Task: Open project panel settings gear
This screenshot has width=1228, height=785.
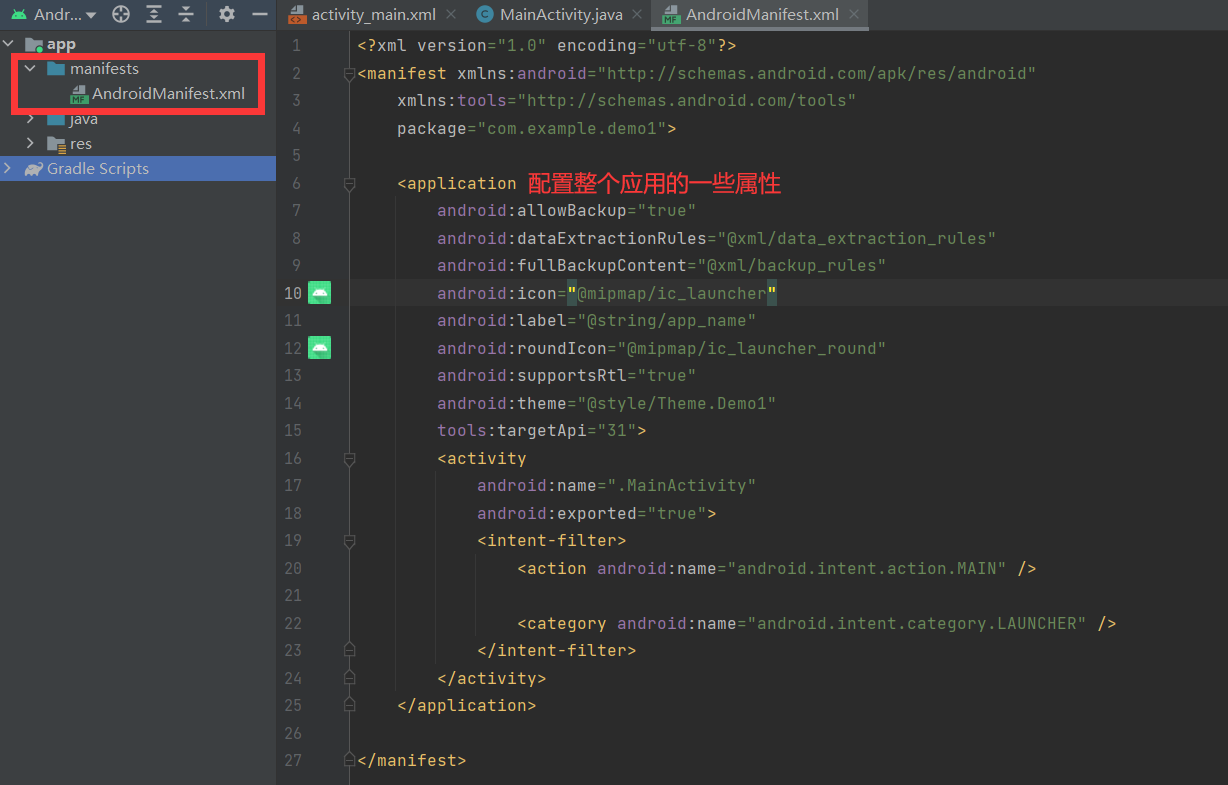Action: click(227, 15)
